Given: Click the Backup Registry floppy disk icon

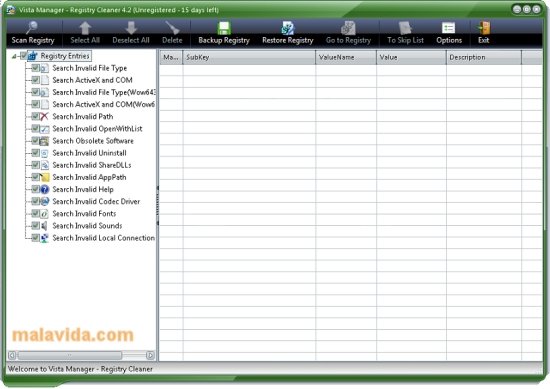Looking at the screenshot, I should 223,28.
